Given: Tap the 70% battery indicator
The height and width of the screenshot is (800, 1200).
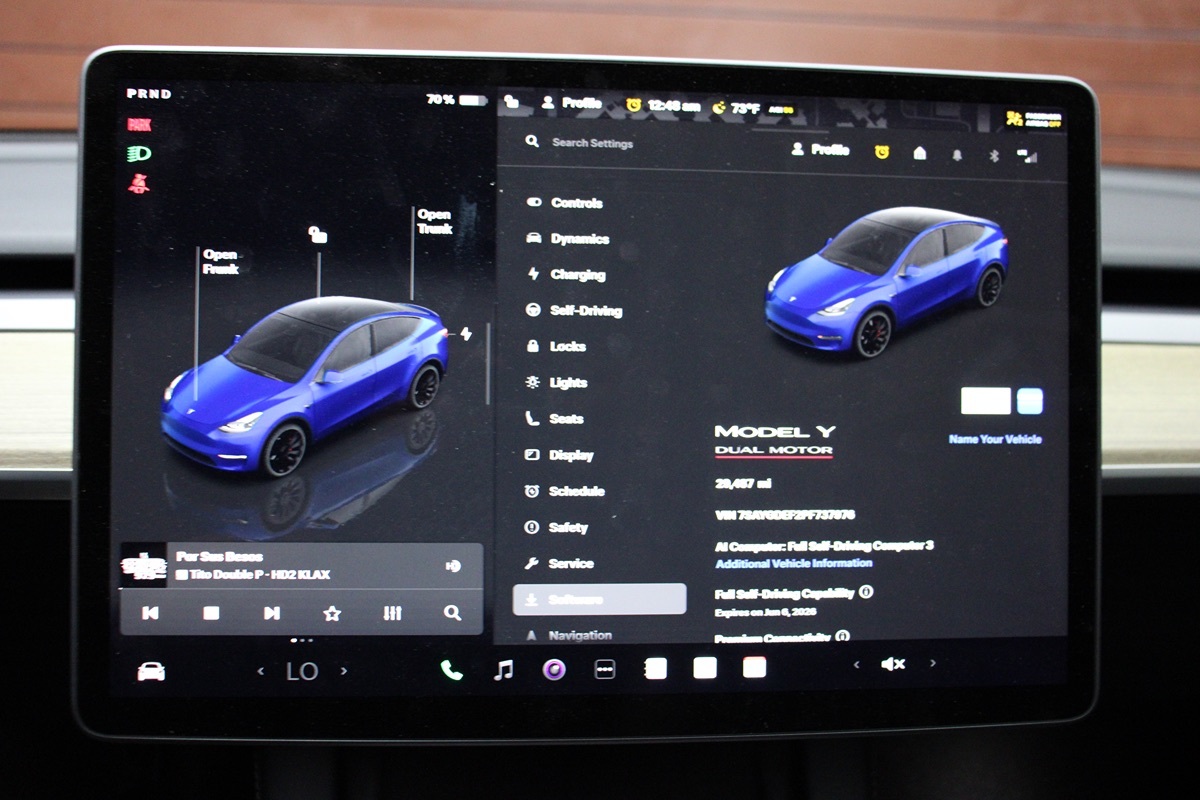Looking at the screenshot, I should [456, 100].
